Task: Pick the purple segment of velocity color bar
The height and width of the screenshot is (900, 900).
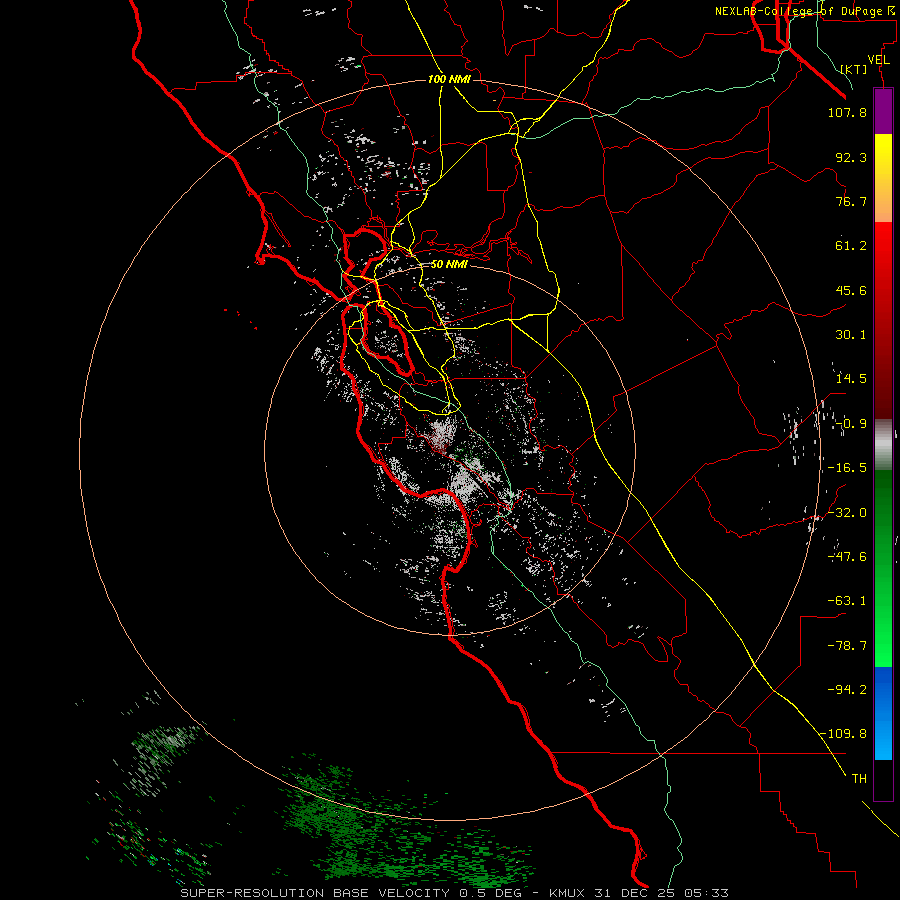Action: pyautogui.click(x=883, y=111)
